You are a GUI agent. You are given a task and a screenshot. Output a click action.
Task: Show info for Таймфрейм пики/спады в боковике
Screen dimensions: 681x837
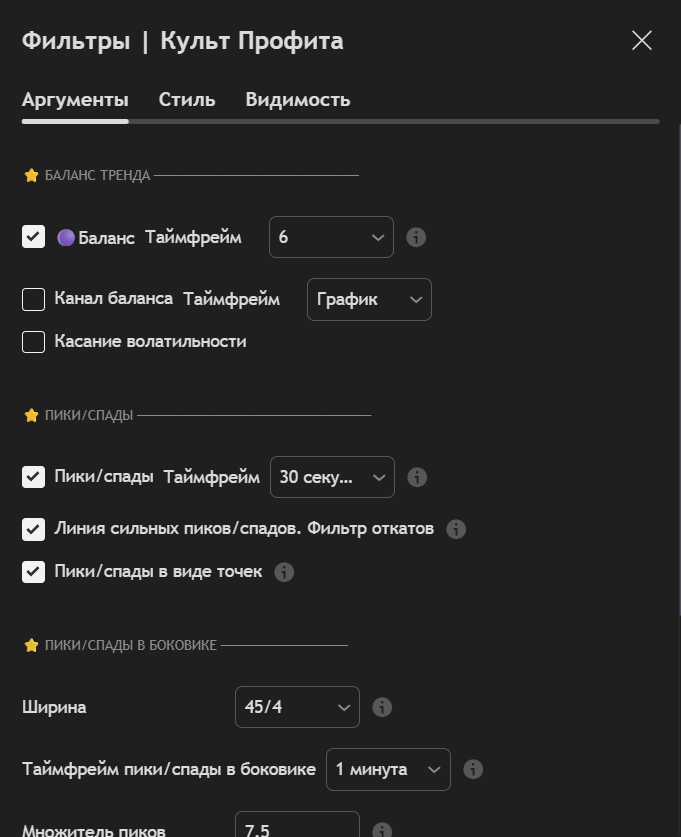474,769
